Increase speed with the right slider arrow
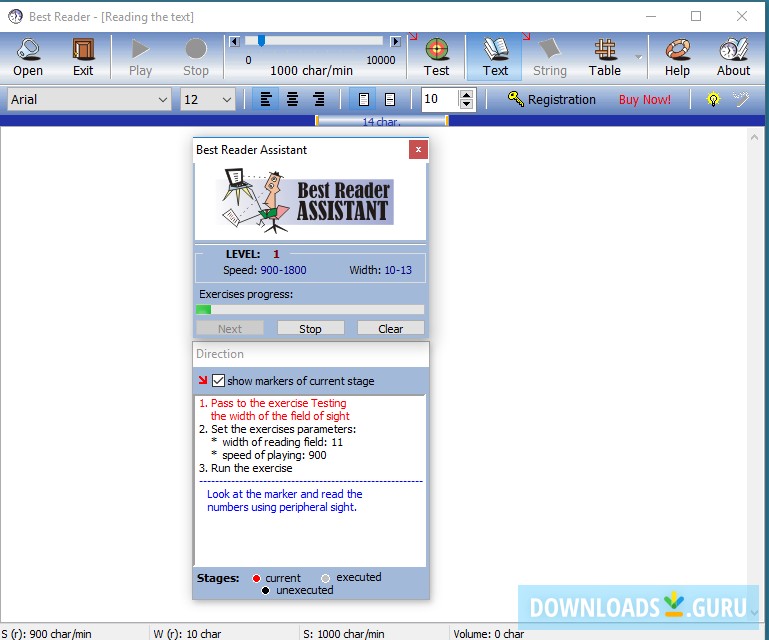This screenshot has width=769, height=640. [395, 41]
